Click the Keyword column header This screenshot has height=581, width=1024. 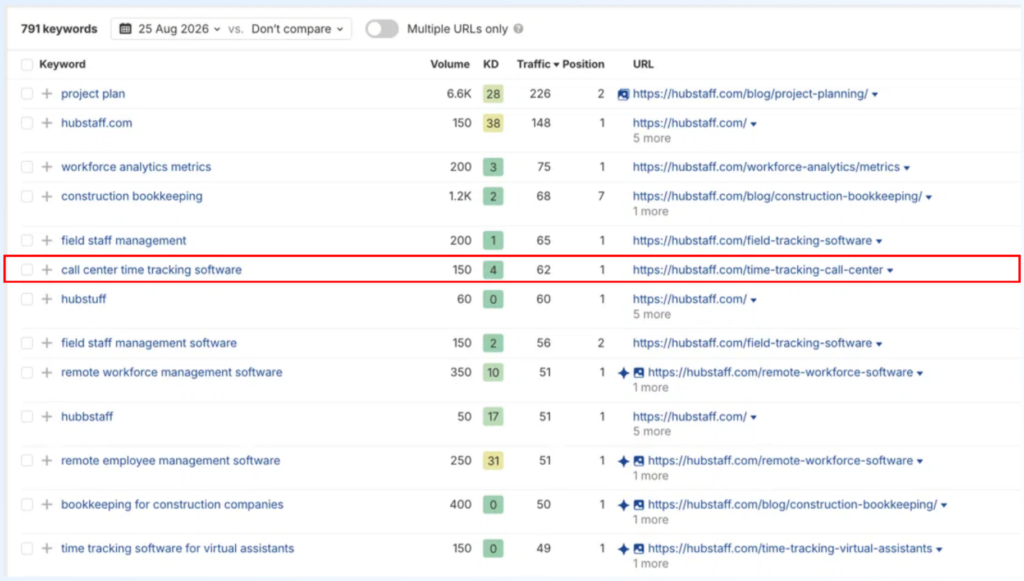point(62,64)
